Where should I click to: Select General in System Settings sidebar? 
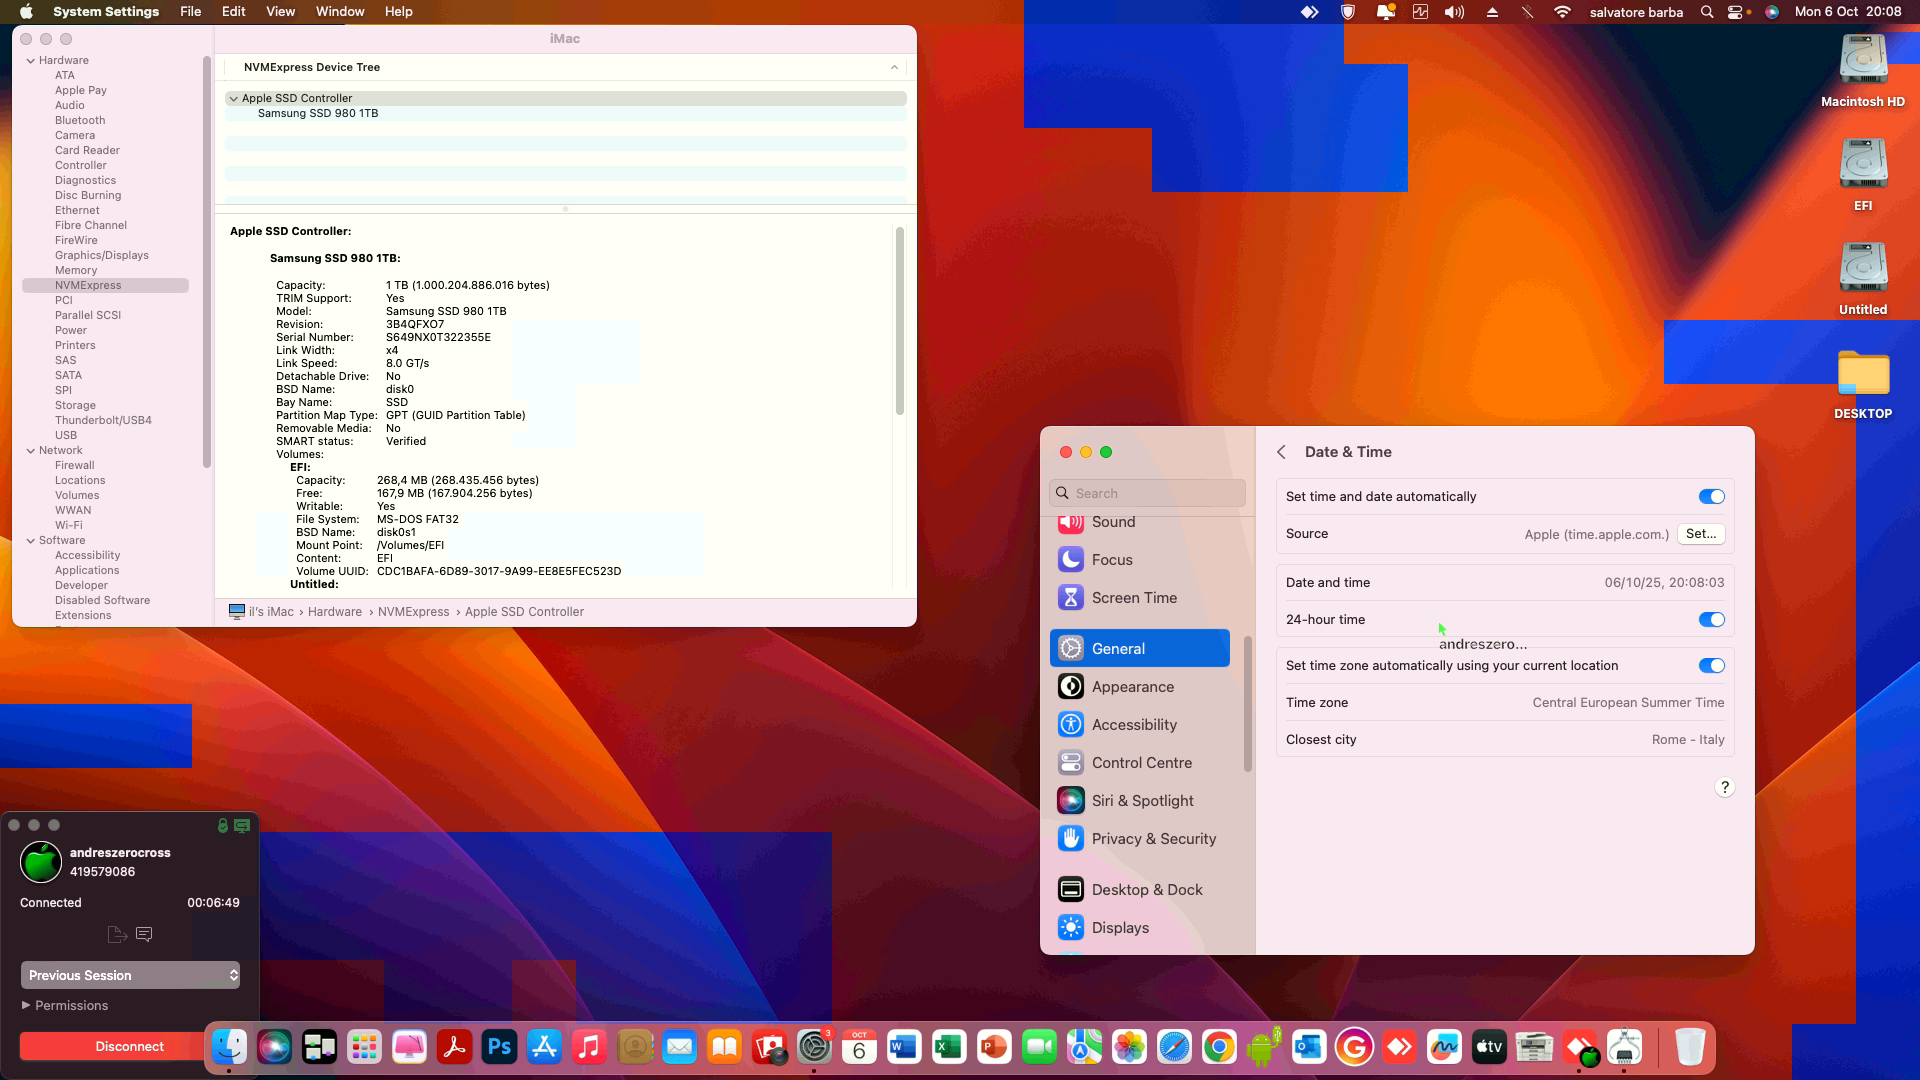pos(1140,648)
